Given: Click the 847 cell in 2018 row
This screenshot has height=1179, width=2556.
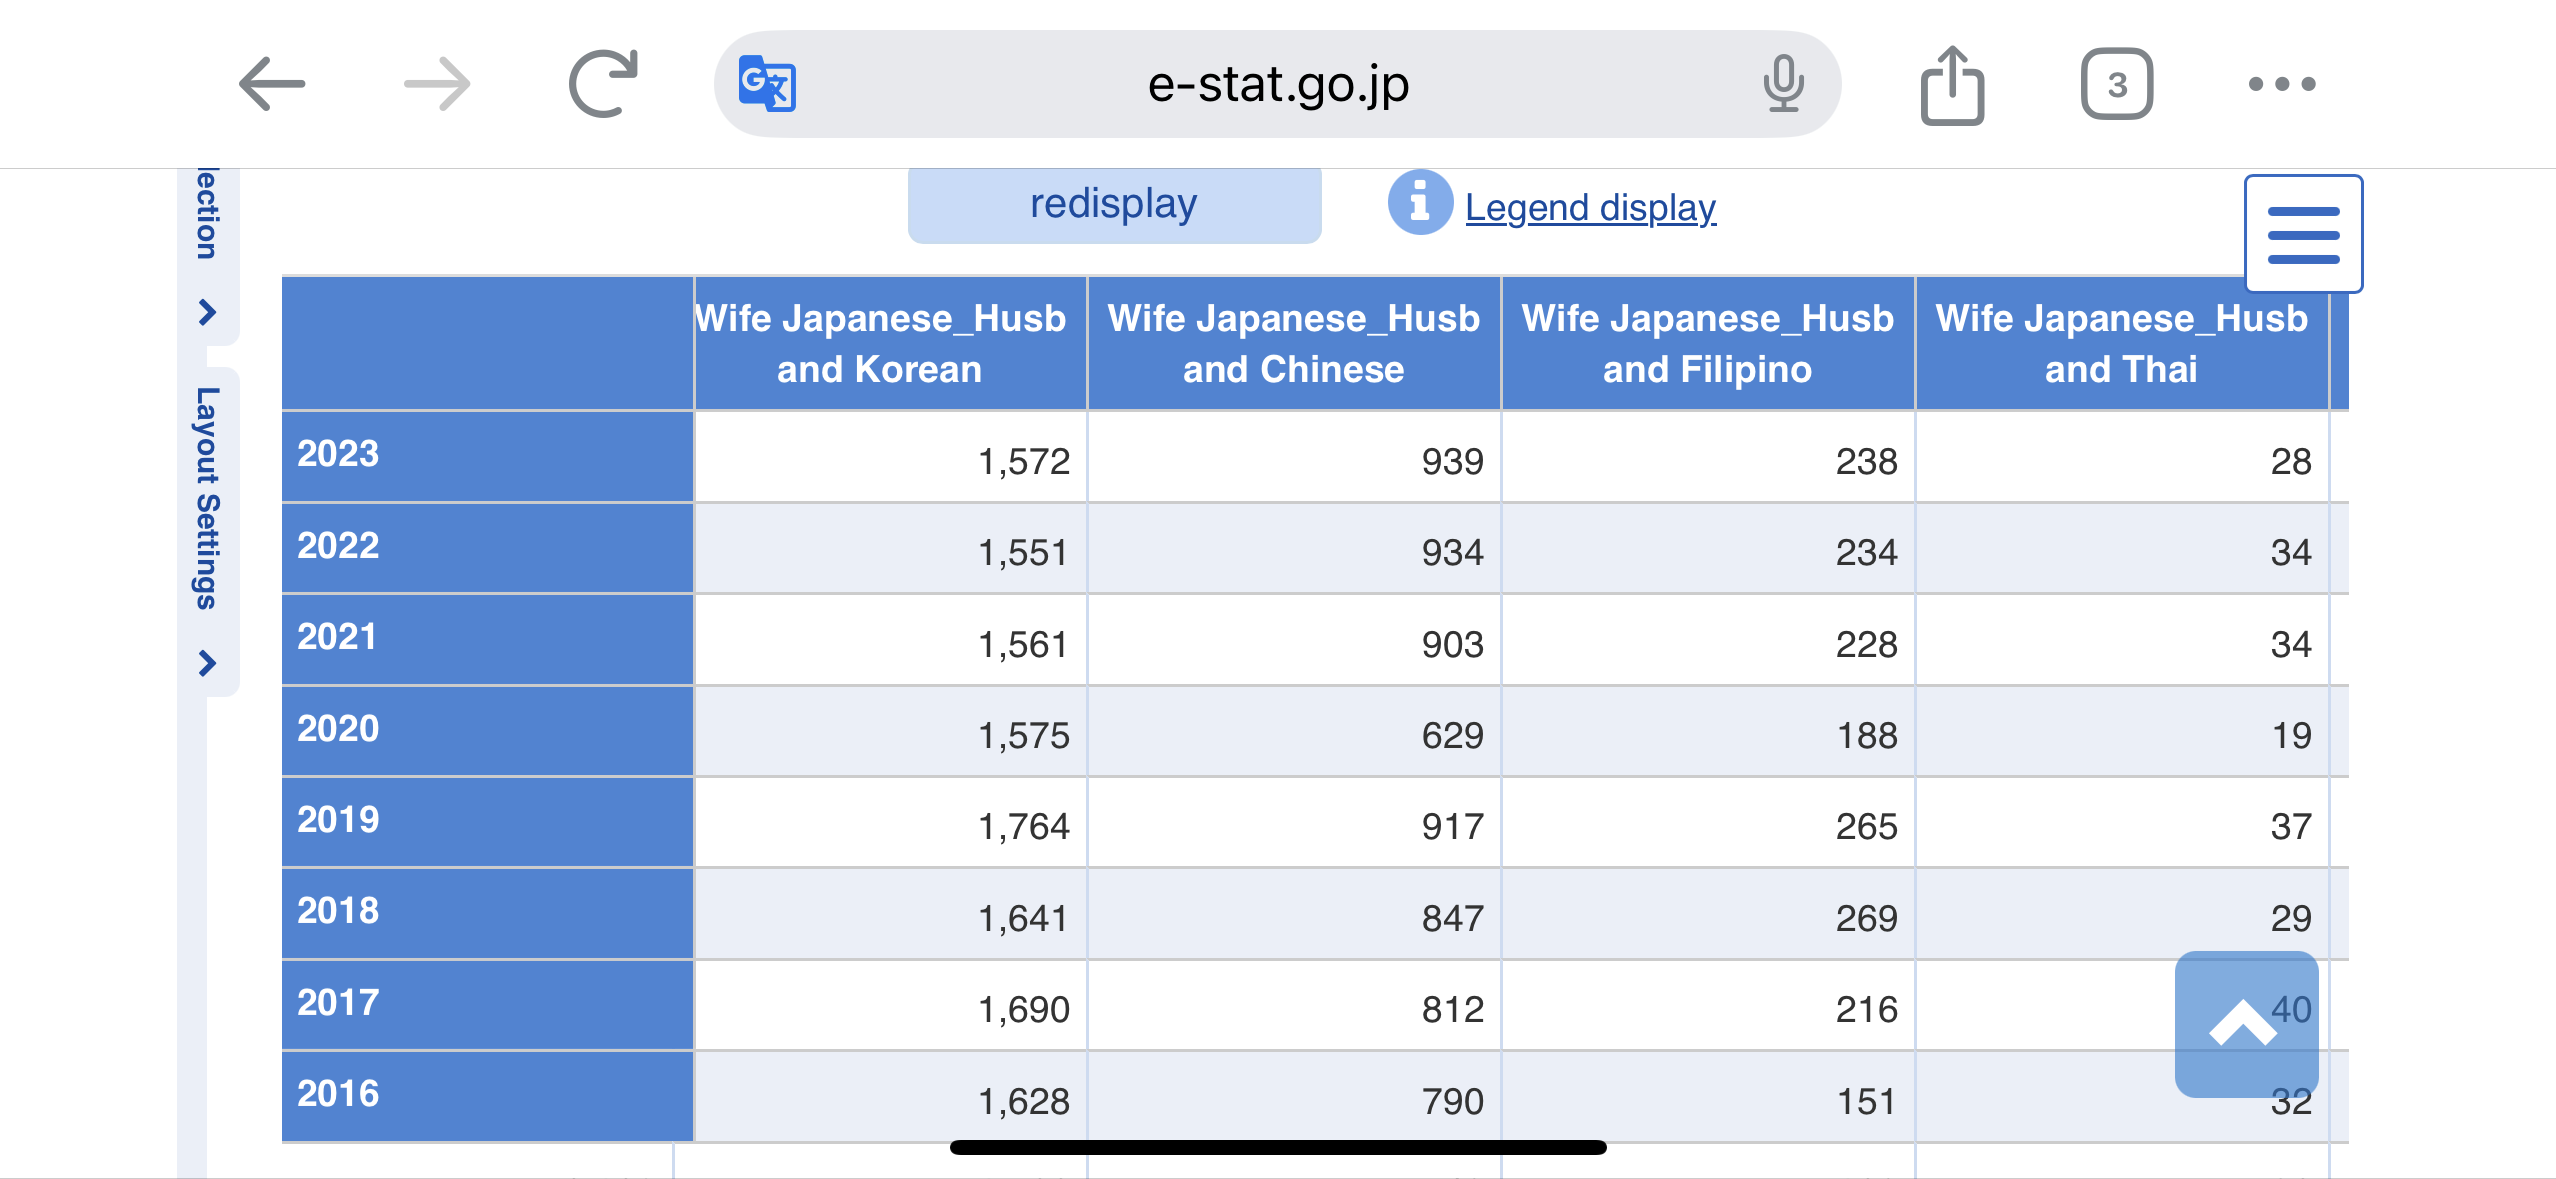Looking at the screenshot, I should pyautogui.click(x=1294, y=915).
